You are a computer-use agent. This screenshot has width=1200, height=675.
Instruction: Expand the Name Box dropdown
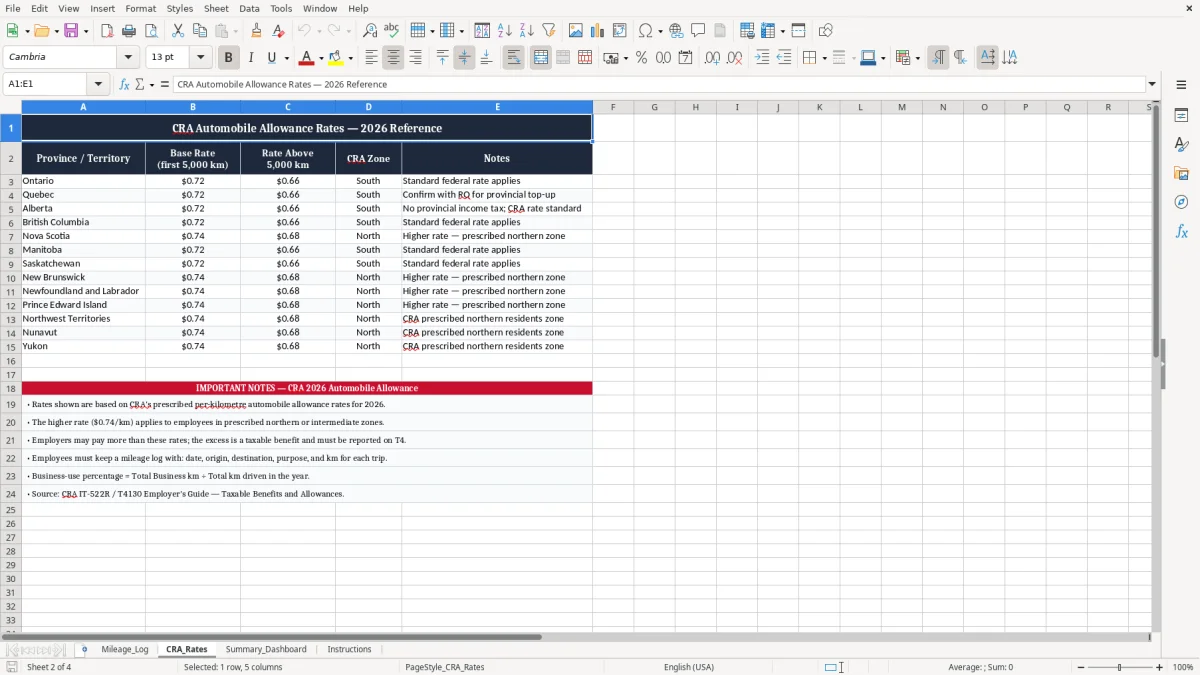98,85
